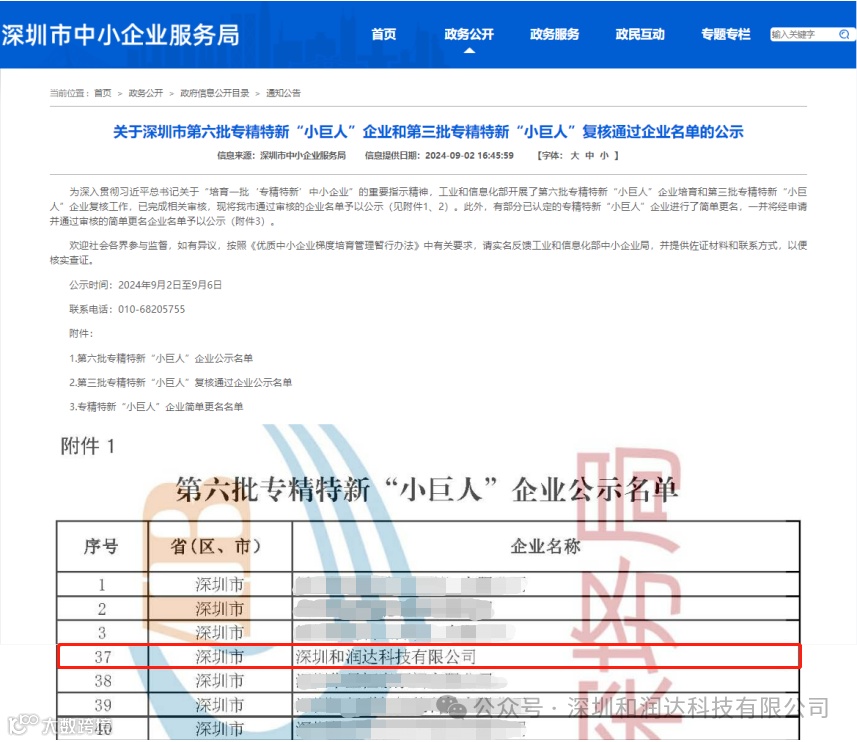
Task: Select the row number 37 cell
Action: tap(103, 657)
